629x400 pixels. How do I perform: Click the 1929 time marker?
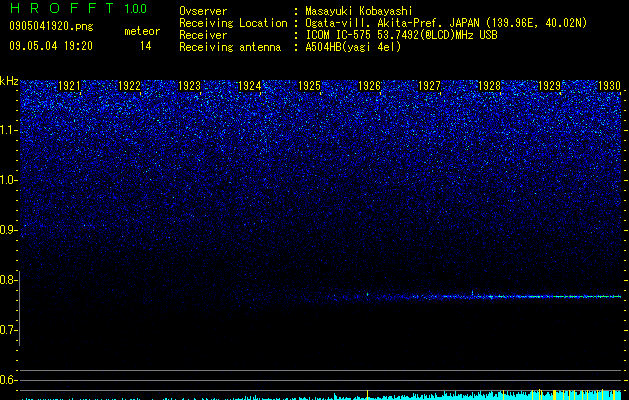[x=549, y=86]
